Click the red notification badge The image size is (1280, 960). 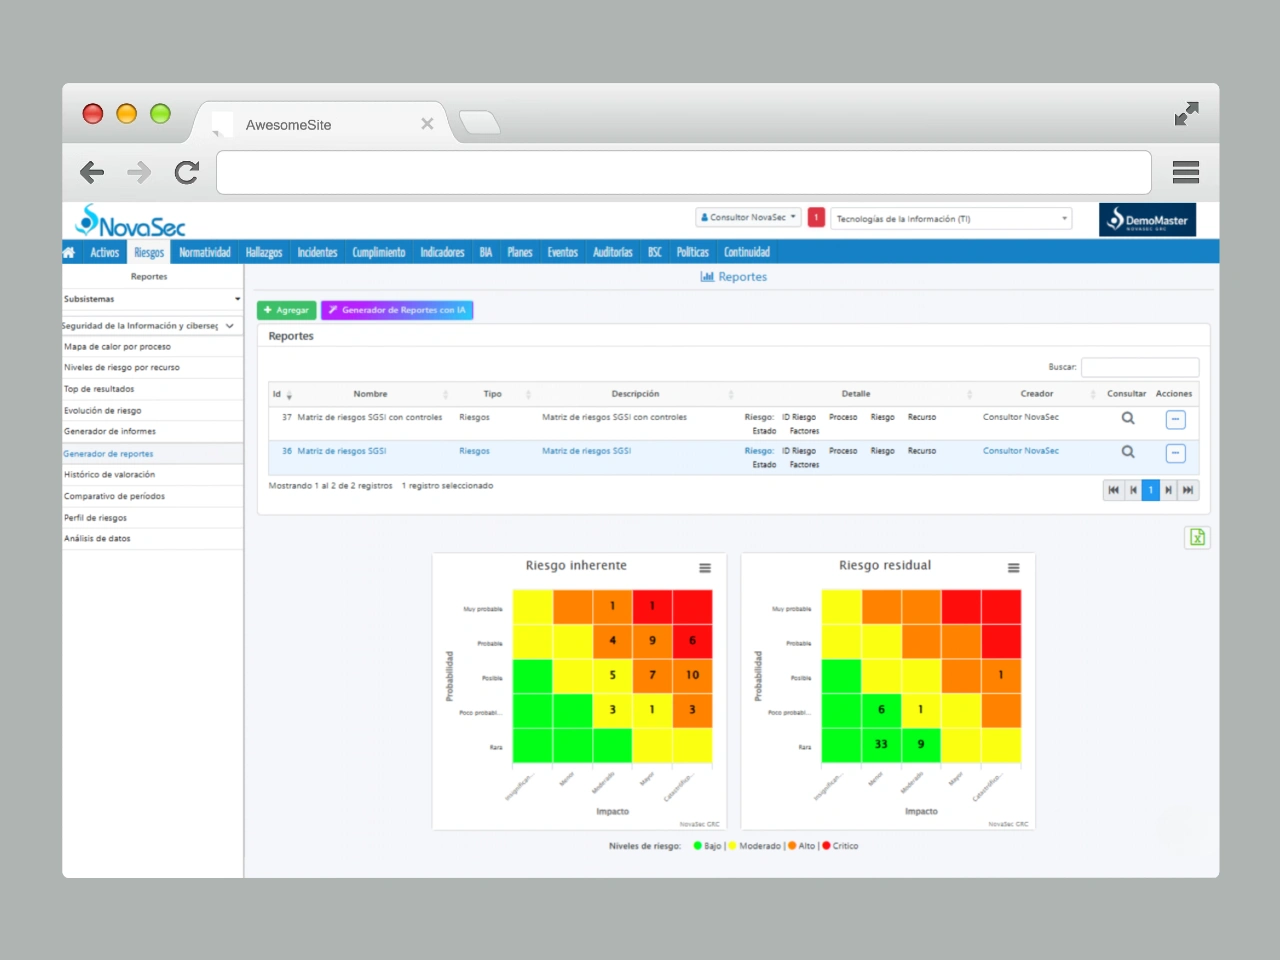[816, 218]
